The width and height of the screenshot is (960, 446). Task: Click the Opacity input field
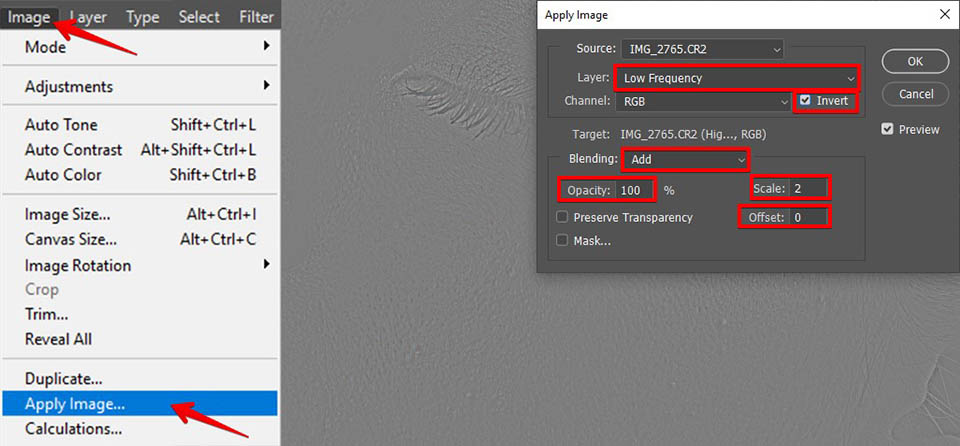634,189
